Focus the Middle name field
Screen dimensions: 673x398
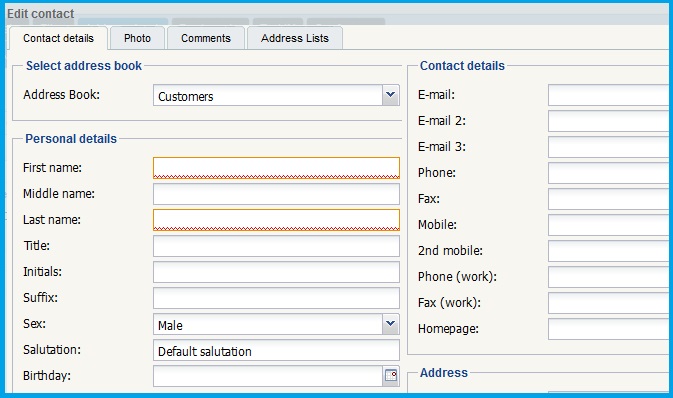(276, 194)
